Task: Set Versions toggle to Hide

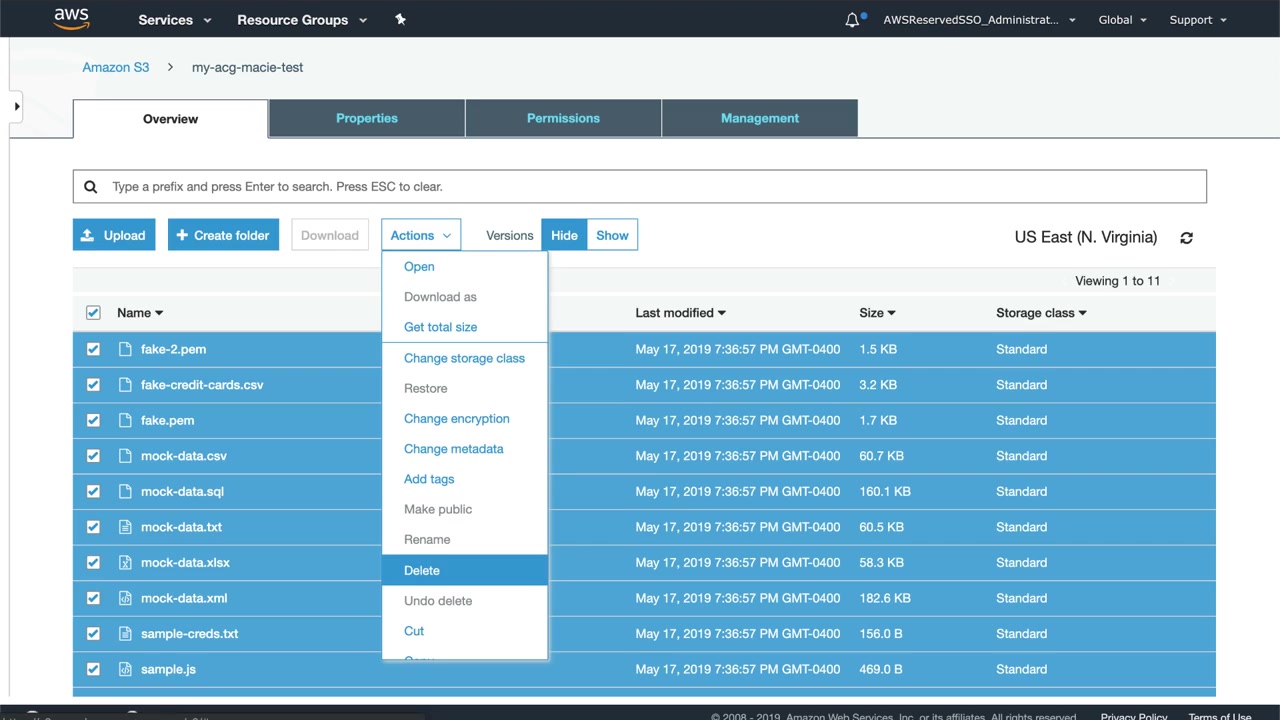Action: point(564,236)
